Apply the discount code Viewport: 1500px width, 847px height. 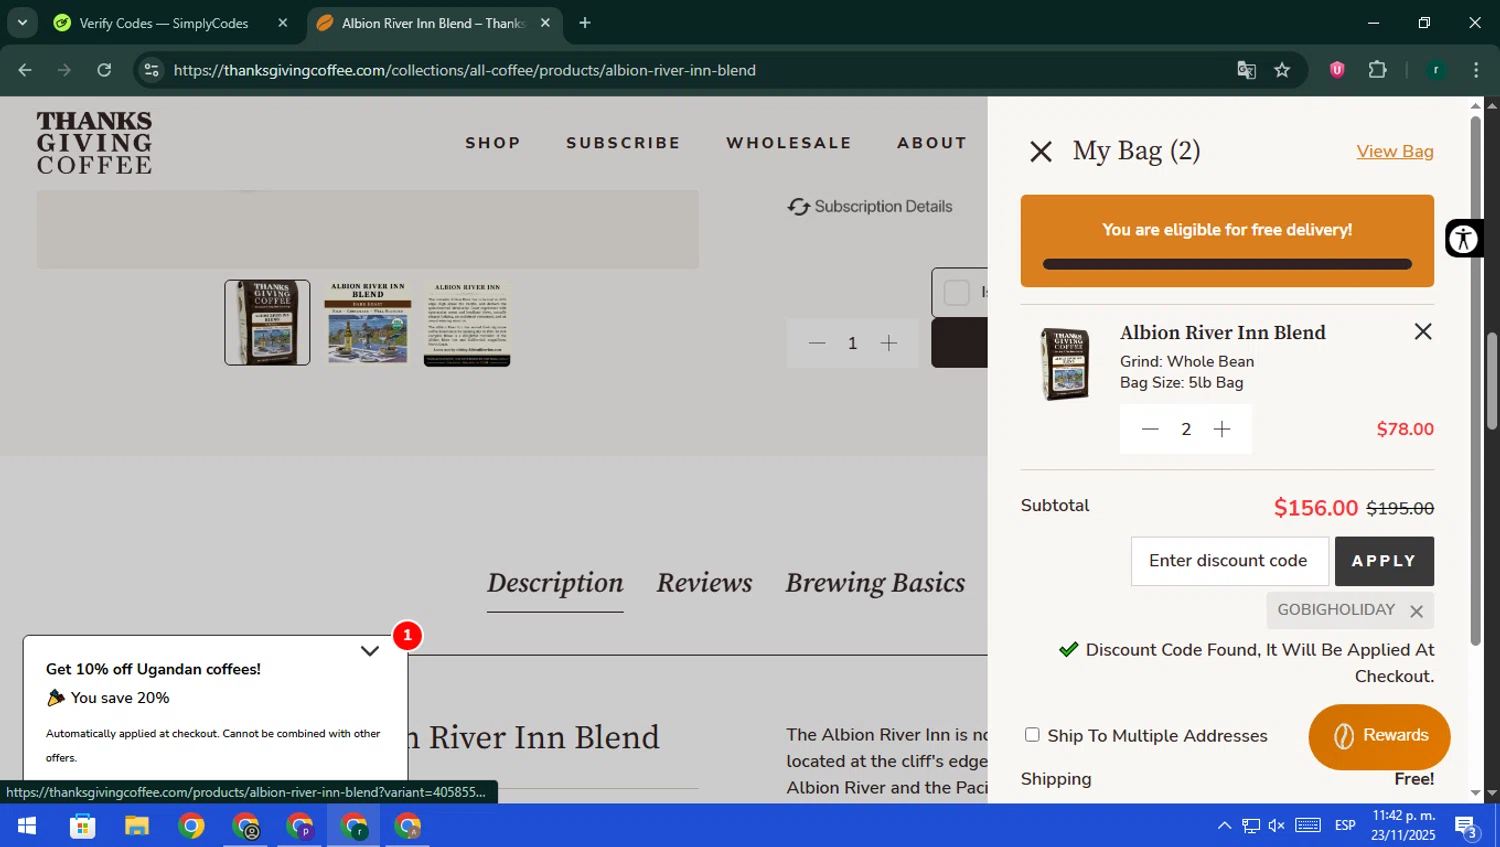pos(1384,561)
